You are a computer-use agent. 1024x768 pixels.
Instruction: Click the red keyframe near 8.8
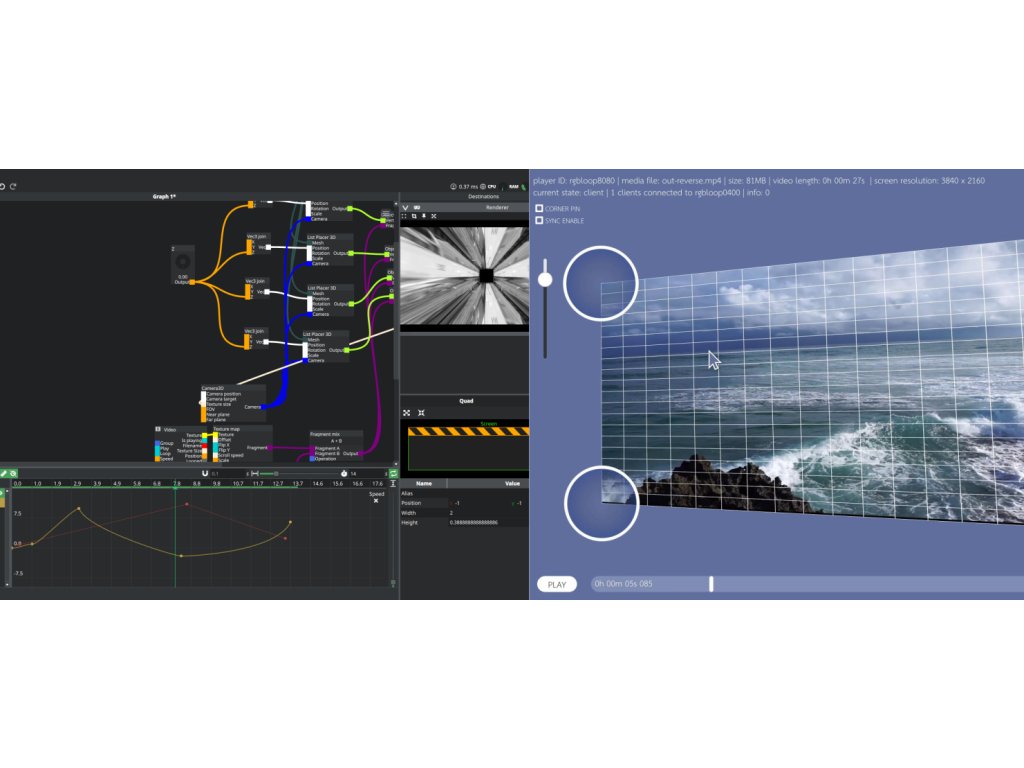187,504
